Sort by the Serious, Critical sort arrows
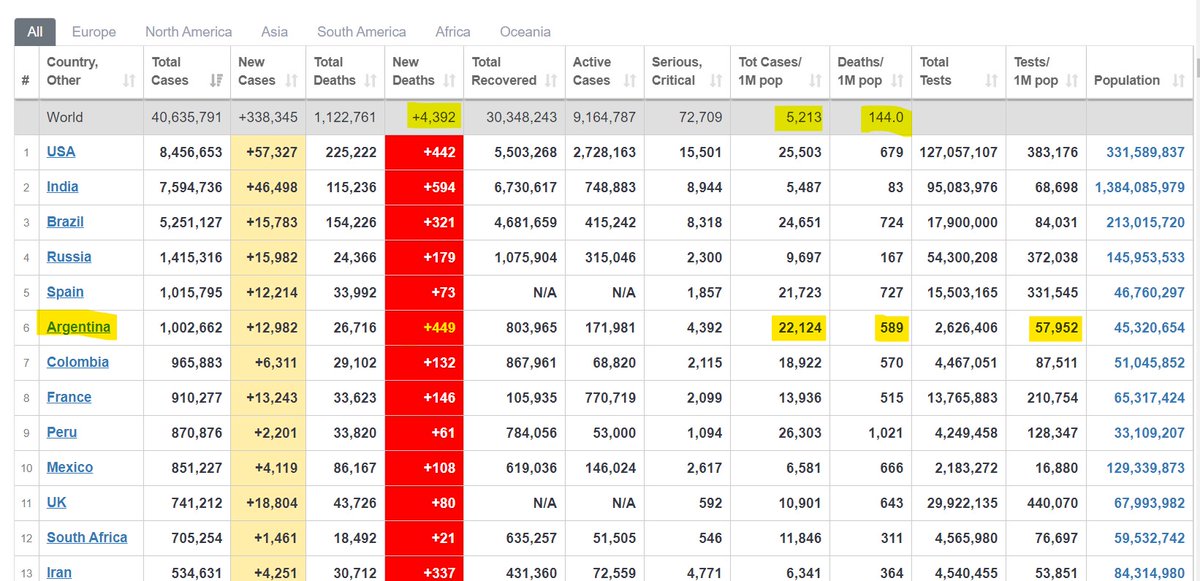This screenshot has height=581, width=1200. (x=715, y=80)
